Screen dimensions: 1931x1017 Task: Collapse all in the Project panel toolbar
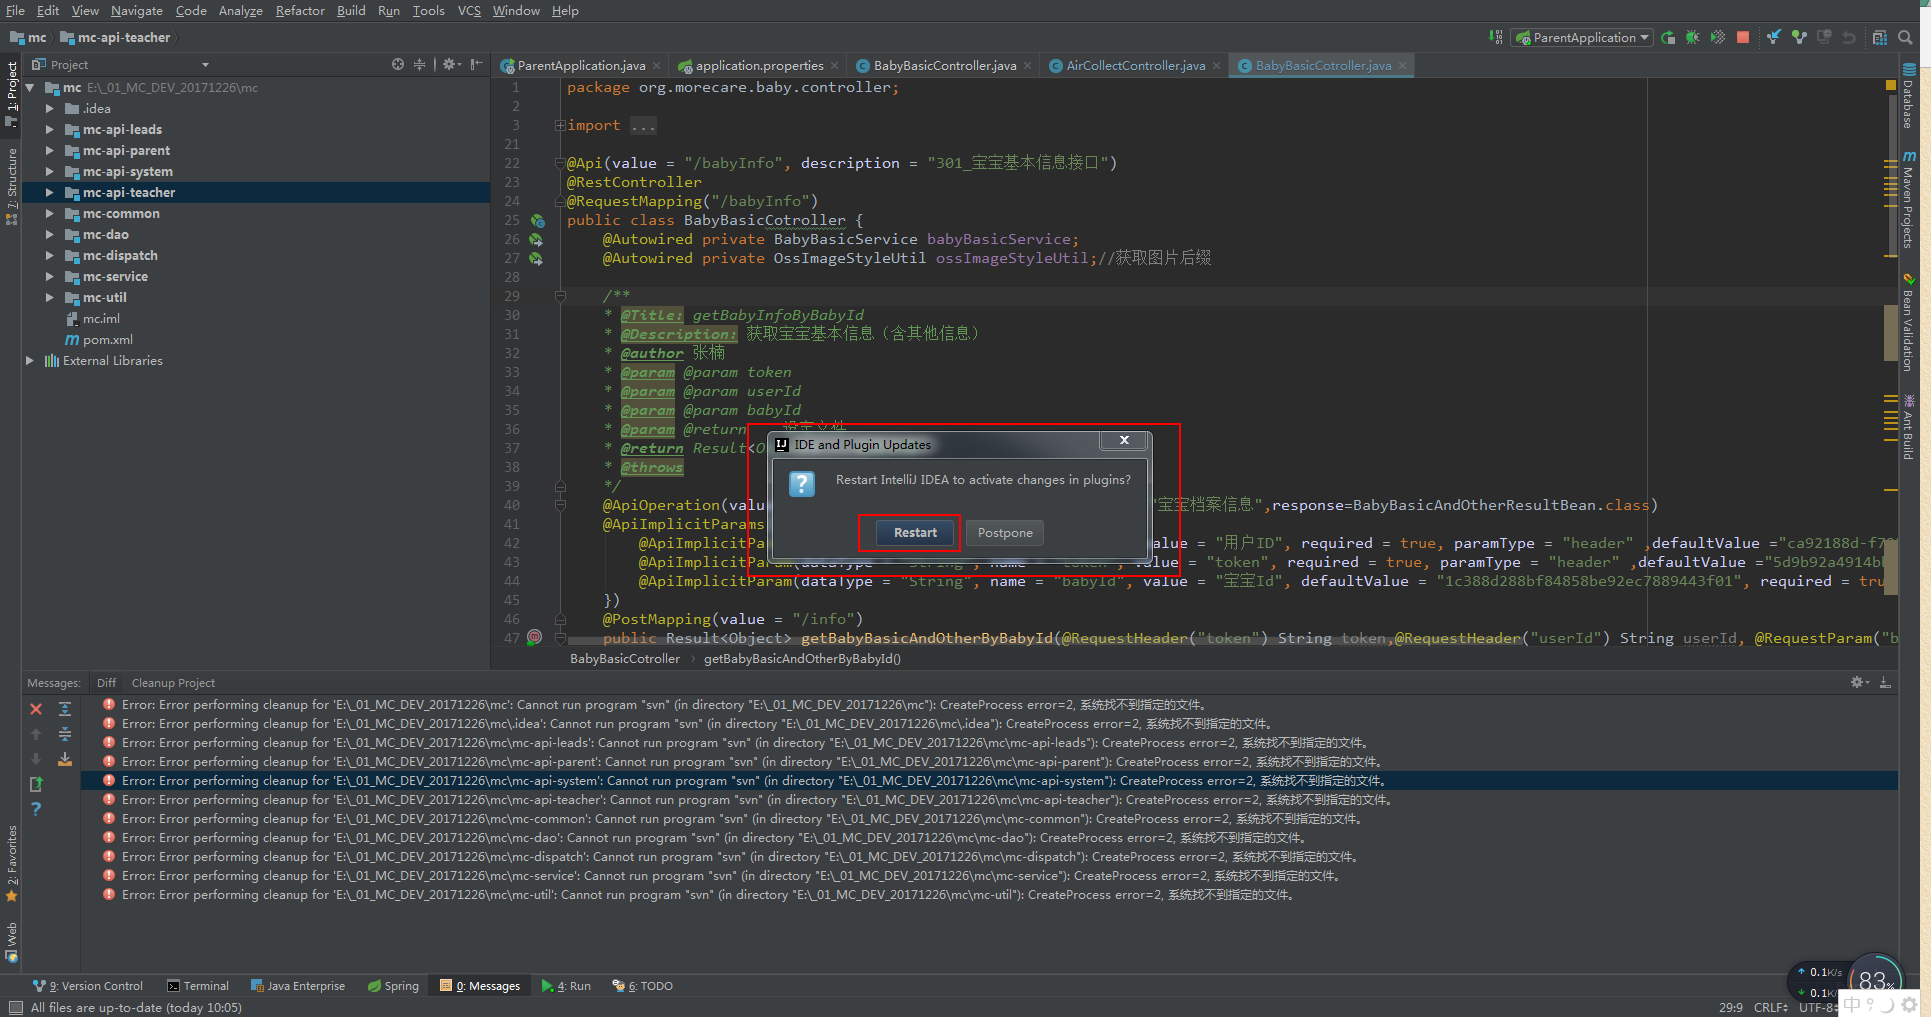(419, 64)
